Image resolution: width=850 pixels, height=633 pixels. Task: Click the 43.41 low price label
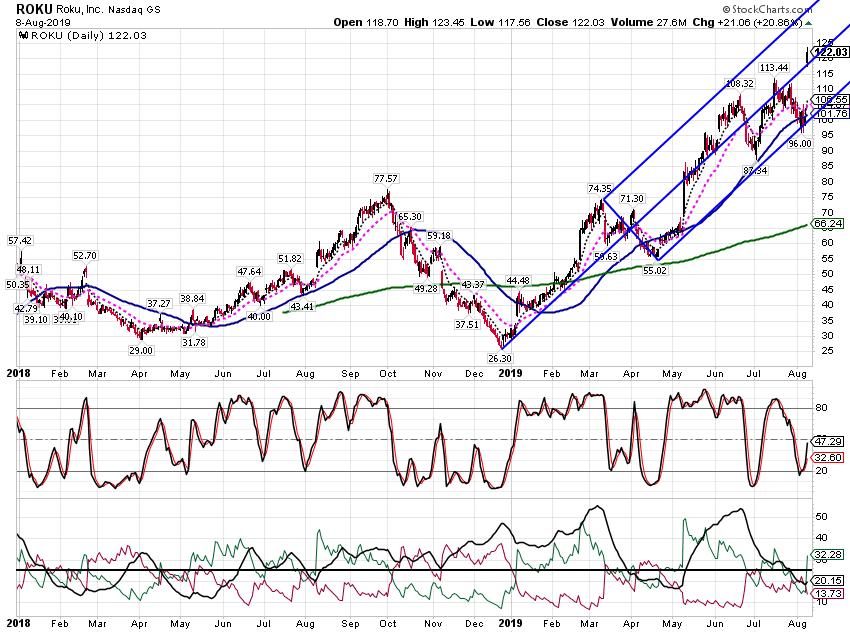click(302, 307)
